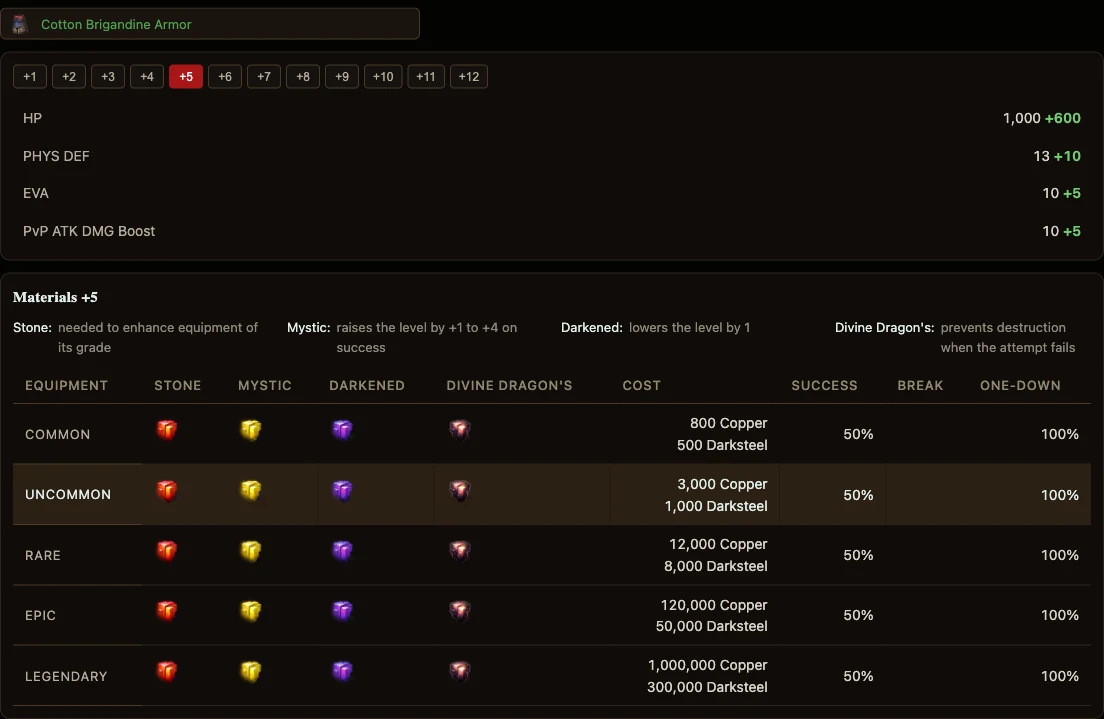Screen dimensions: 1104x719
Task: Click the Divine Dragon's icon in Legendary row
Action: (x=460, y=671)
